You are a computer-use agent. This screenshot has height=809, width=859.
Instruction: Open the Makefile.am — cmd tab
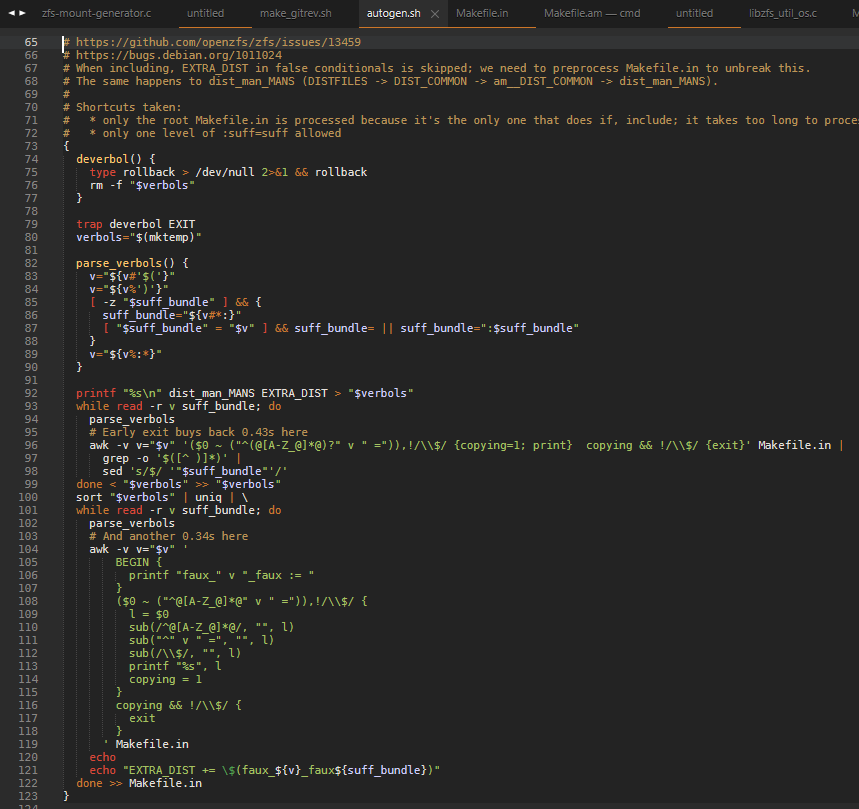(x=592, y=14)
